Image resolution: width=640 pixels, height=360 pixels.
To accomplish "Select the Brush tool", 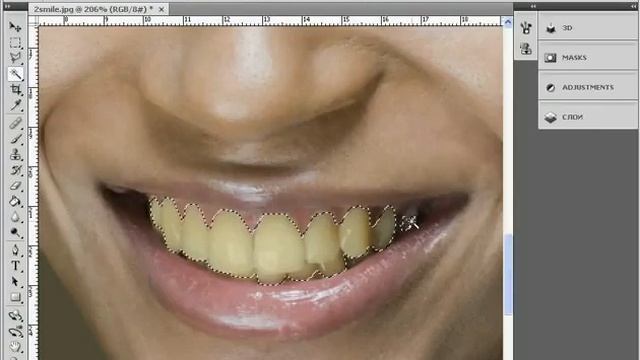I will (x=15, y=138).
